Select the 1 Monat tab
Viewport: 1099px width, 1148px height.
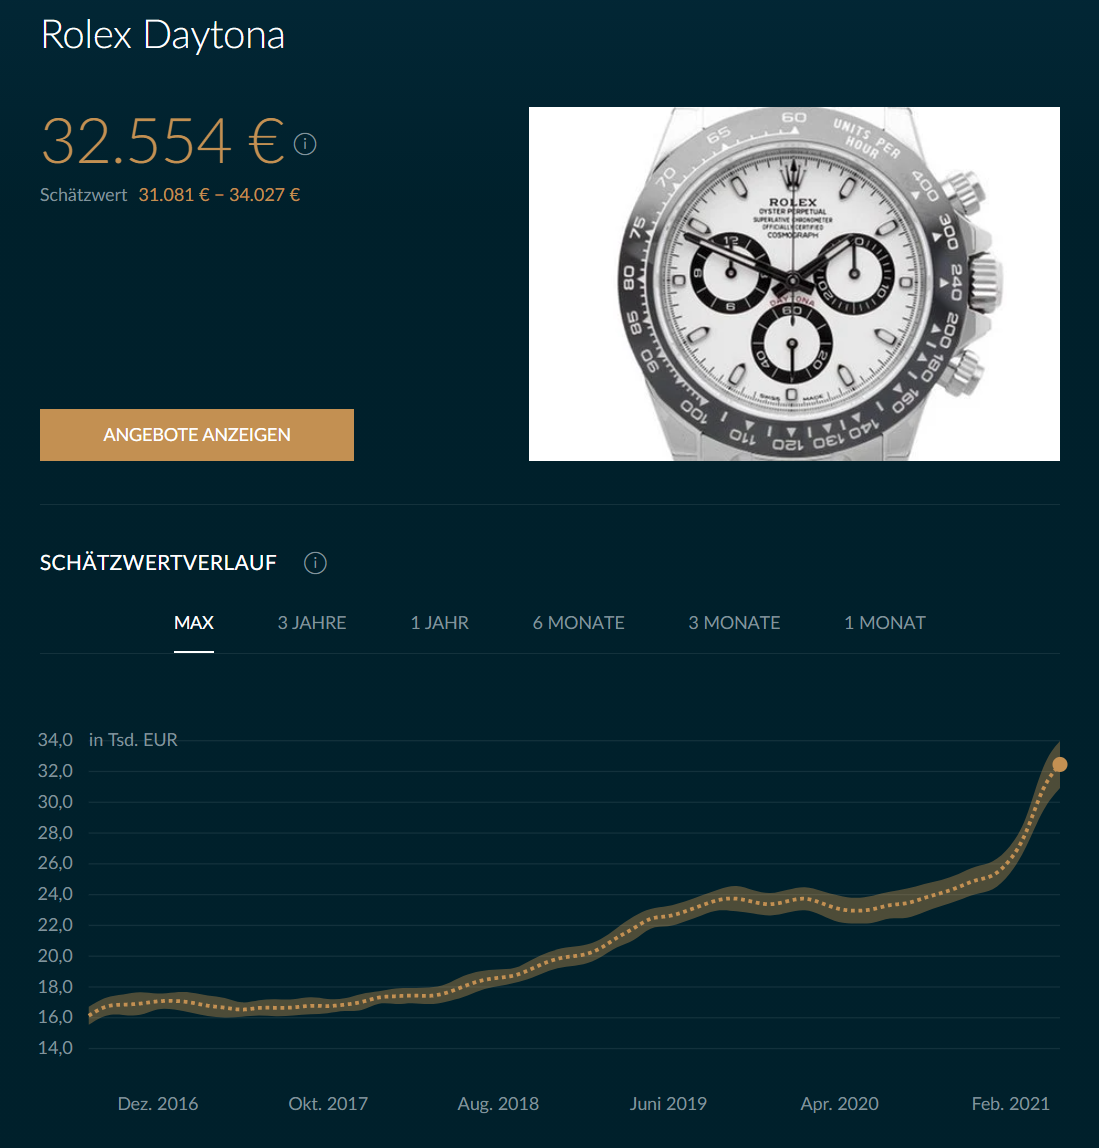point(884,623)
